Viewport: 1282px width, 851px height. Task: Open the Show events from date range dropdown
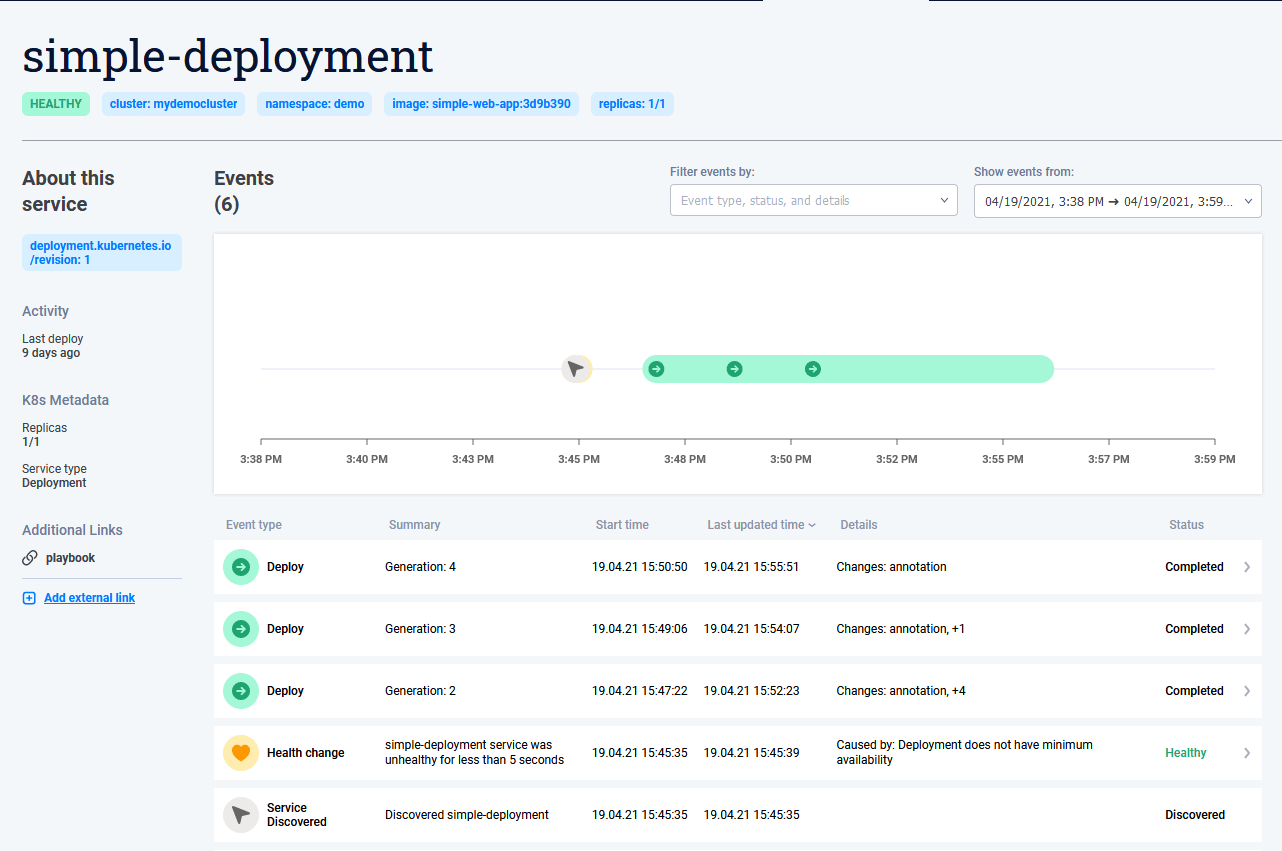[1117, 201]
